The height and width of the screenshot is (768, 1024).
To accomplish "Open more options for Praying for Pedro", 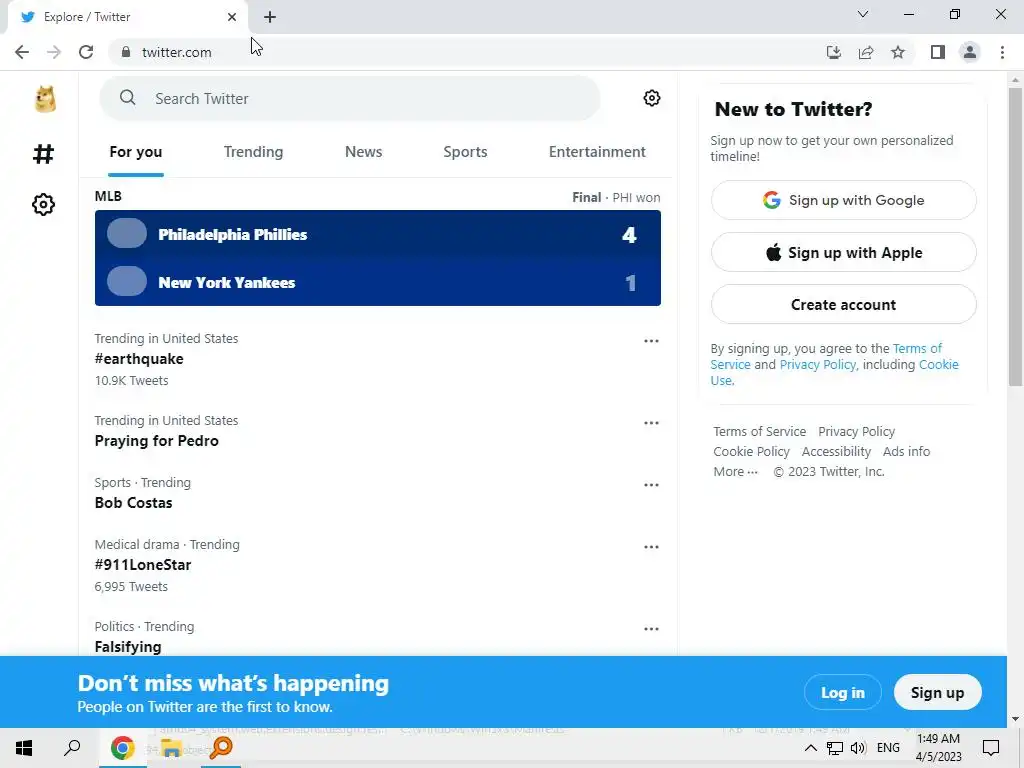I will pos(651,423).
